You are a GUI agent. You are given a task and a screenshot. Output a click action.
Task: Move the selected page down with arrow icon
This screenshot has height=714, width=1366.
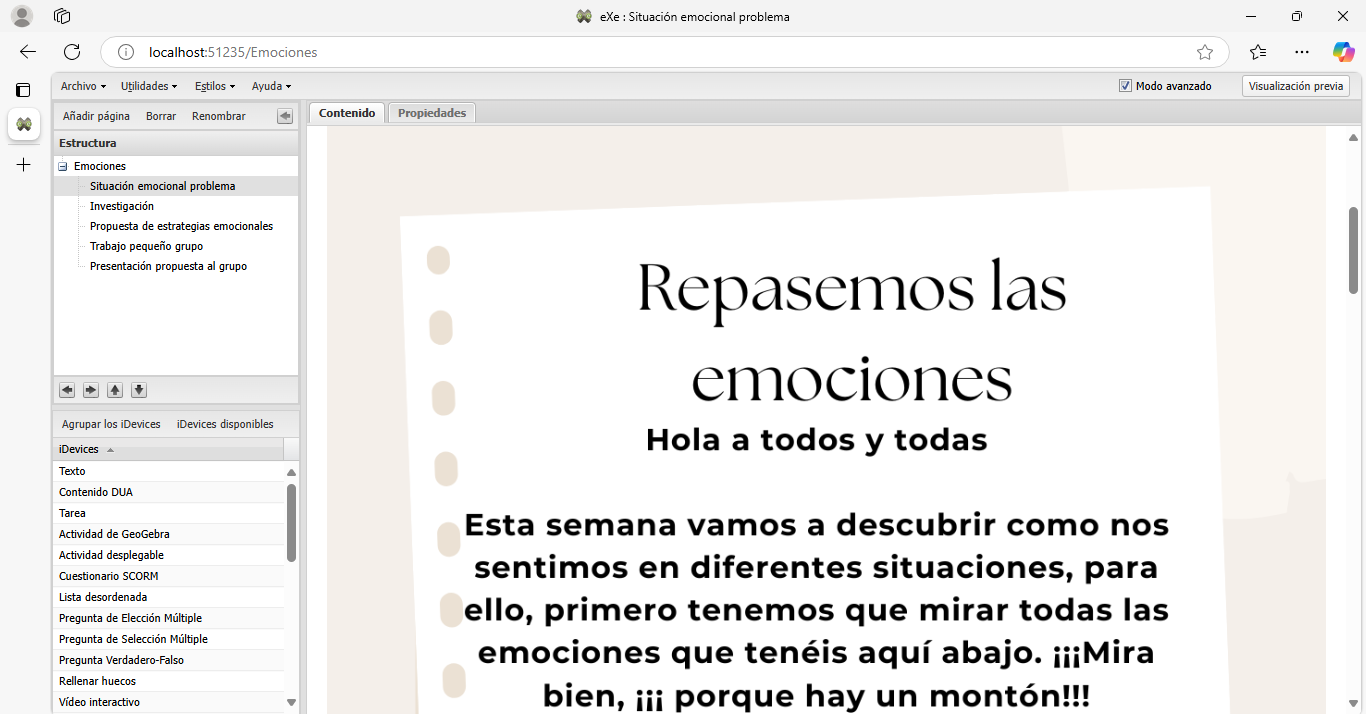(x=139, y=390)
